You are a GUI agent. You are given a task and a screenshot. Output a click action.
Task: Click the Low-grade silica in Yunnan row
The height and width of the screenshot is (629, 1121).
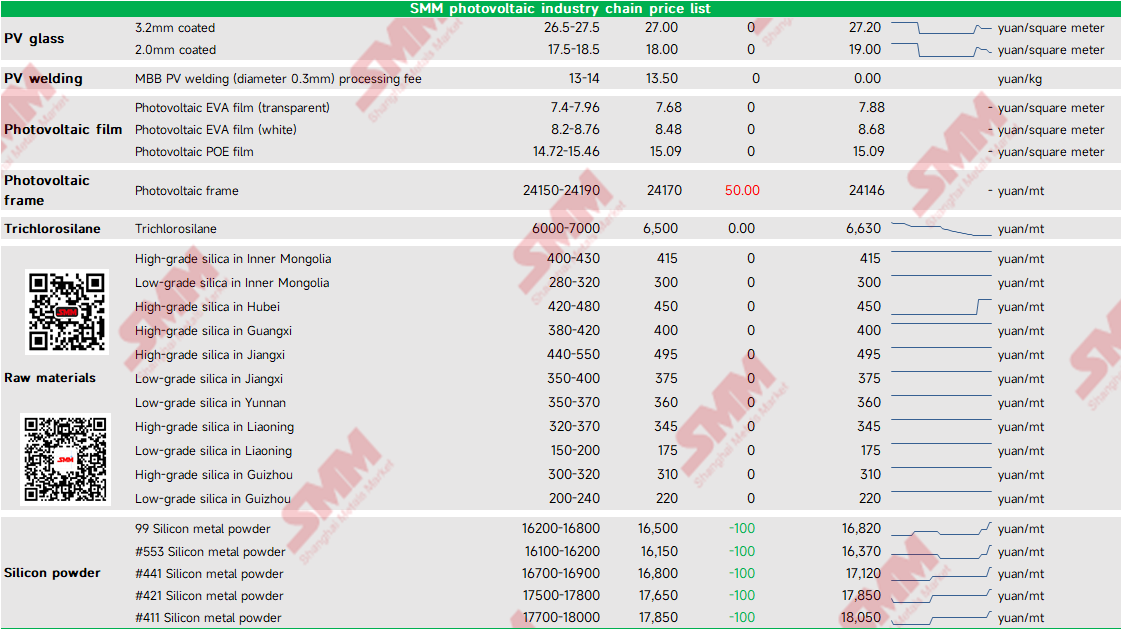pyautogui.click(x=560, y=402)
